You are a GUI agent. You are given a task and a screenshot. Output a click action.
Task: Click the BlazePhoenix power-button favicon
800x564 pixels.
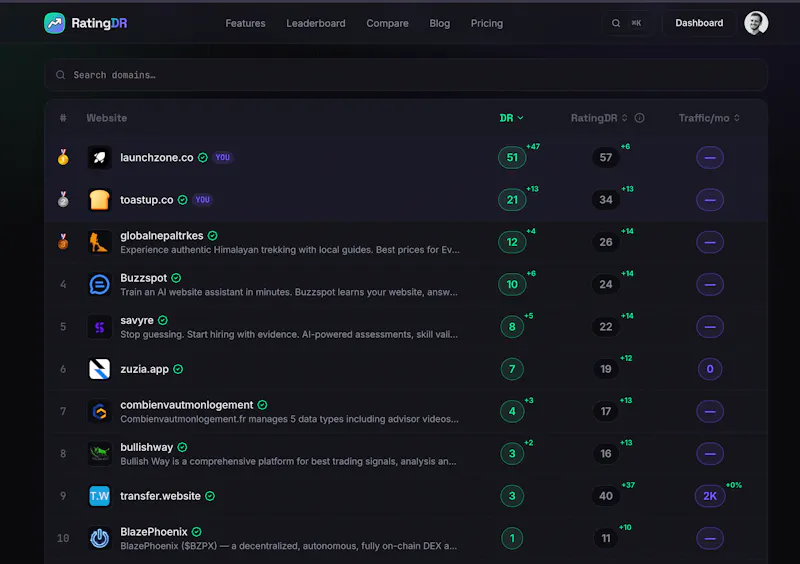(x=99, y=538)
